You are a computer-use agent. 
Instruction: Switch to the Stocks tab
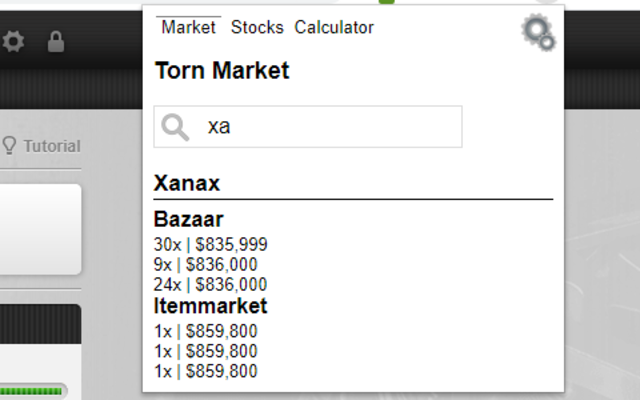[257, 28]
